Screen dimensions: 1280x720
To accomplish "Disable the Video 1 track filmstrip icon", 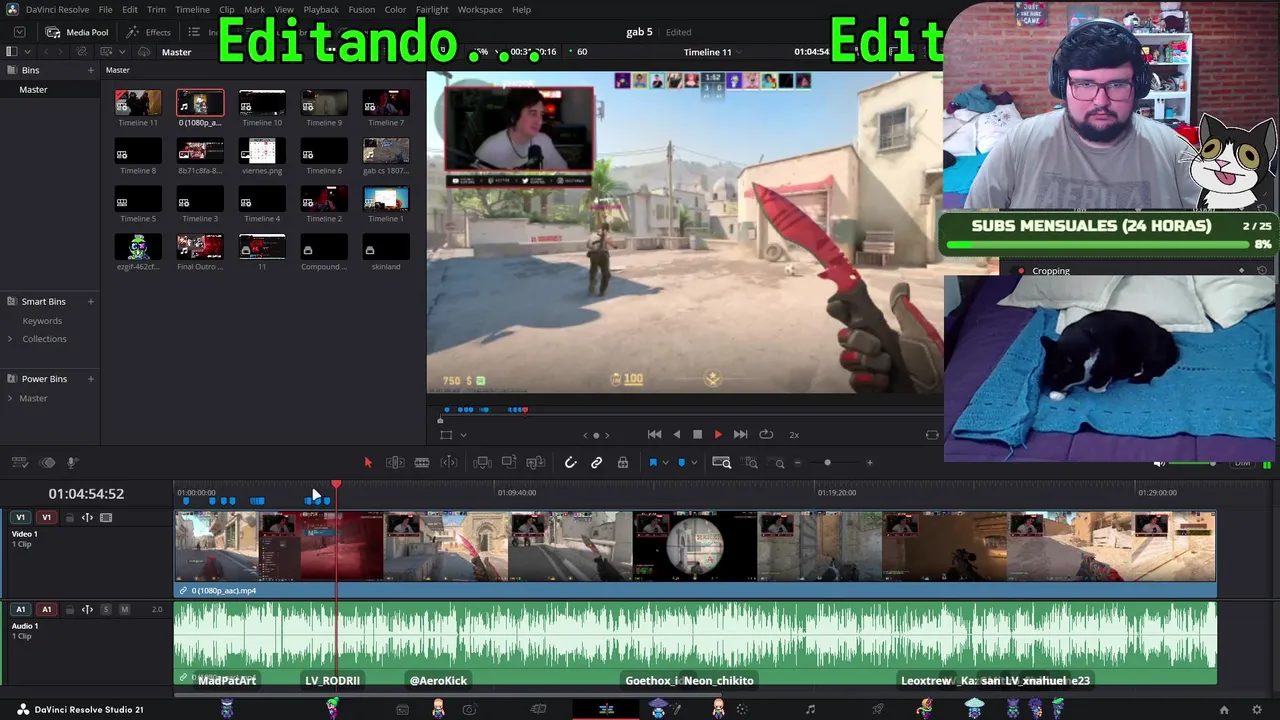I will tap(106, 518).
